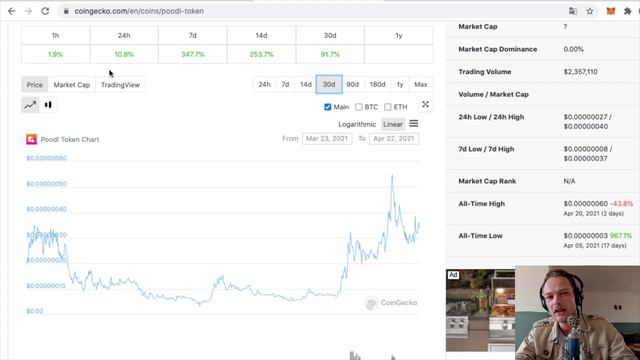Expand the chart to fullscreen
This screenshot has width=640, height=360.
(425, 105)
